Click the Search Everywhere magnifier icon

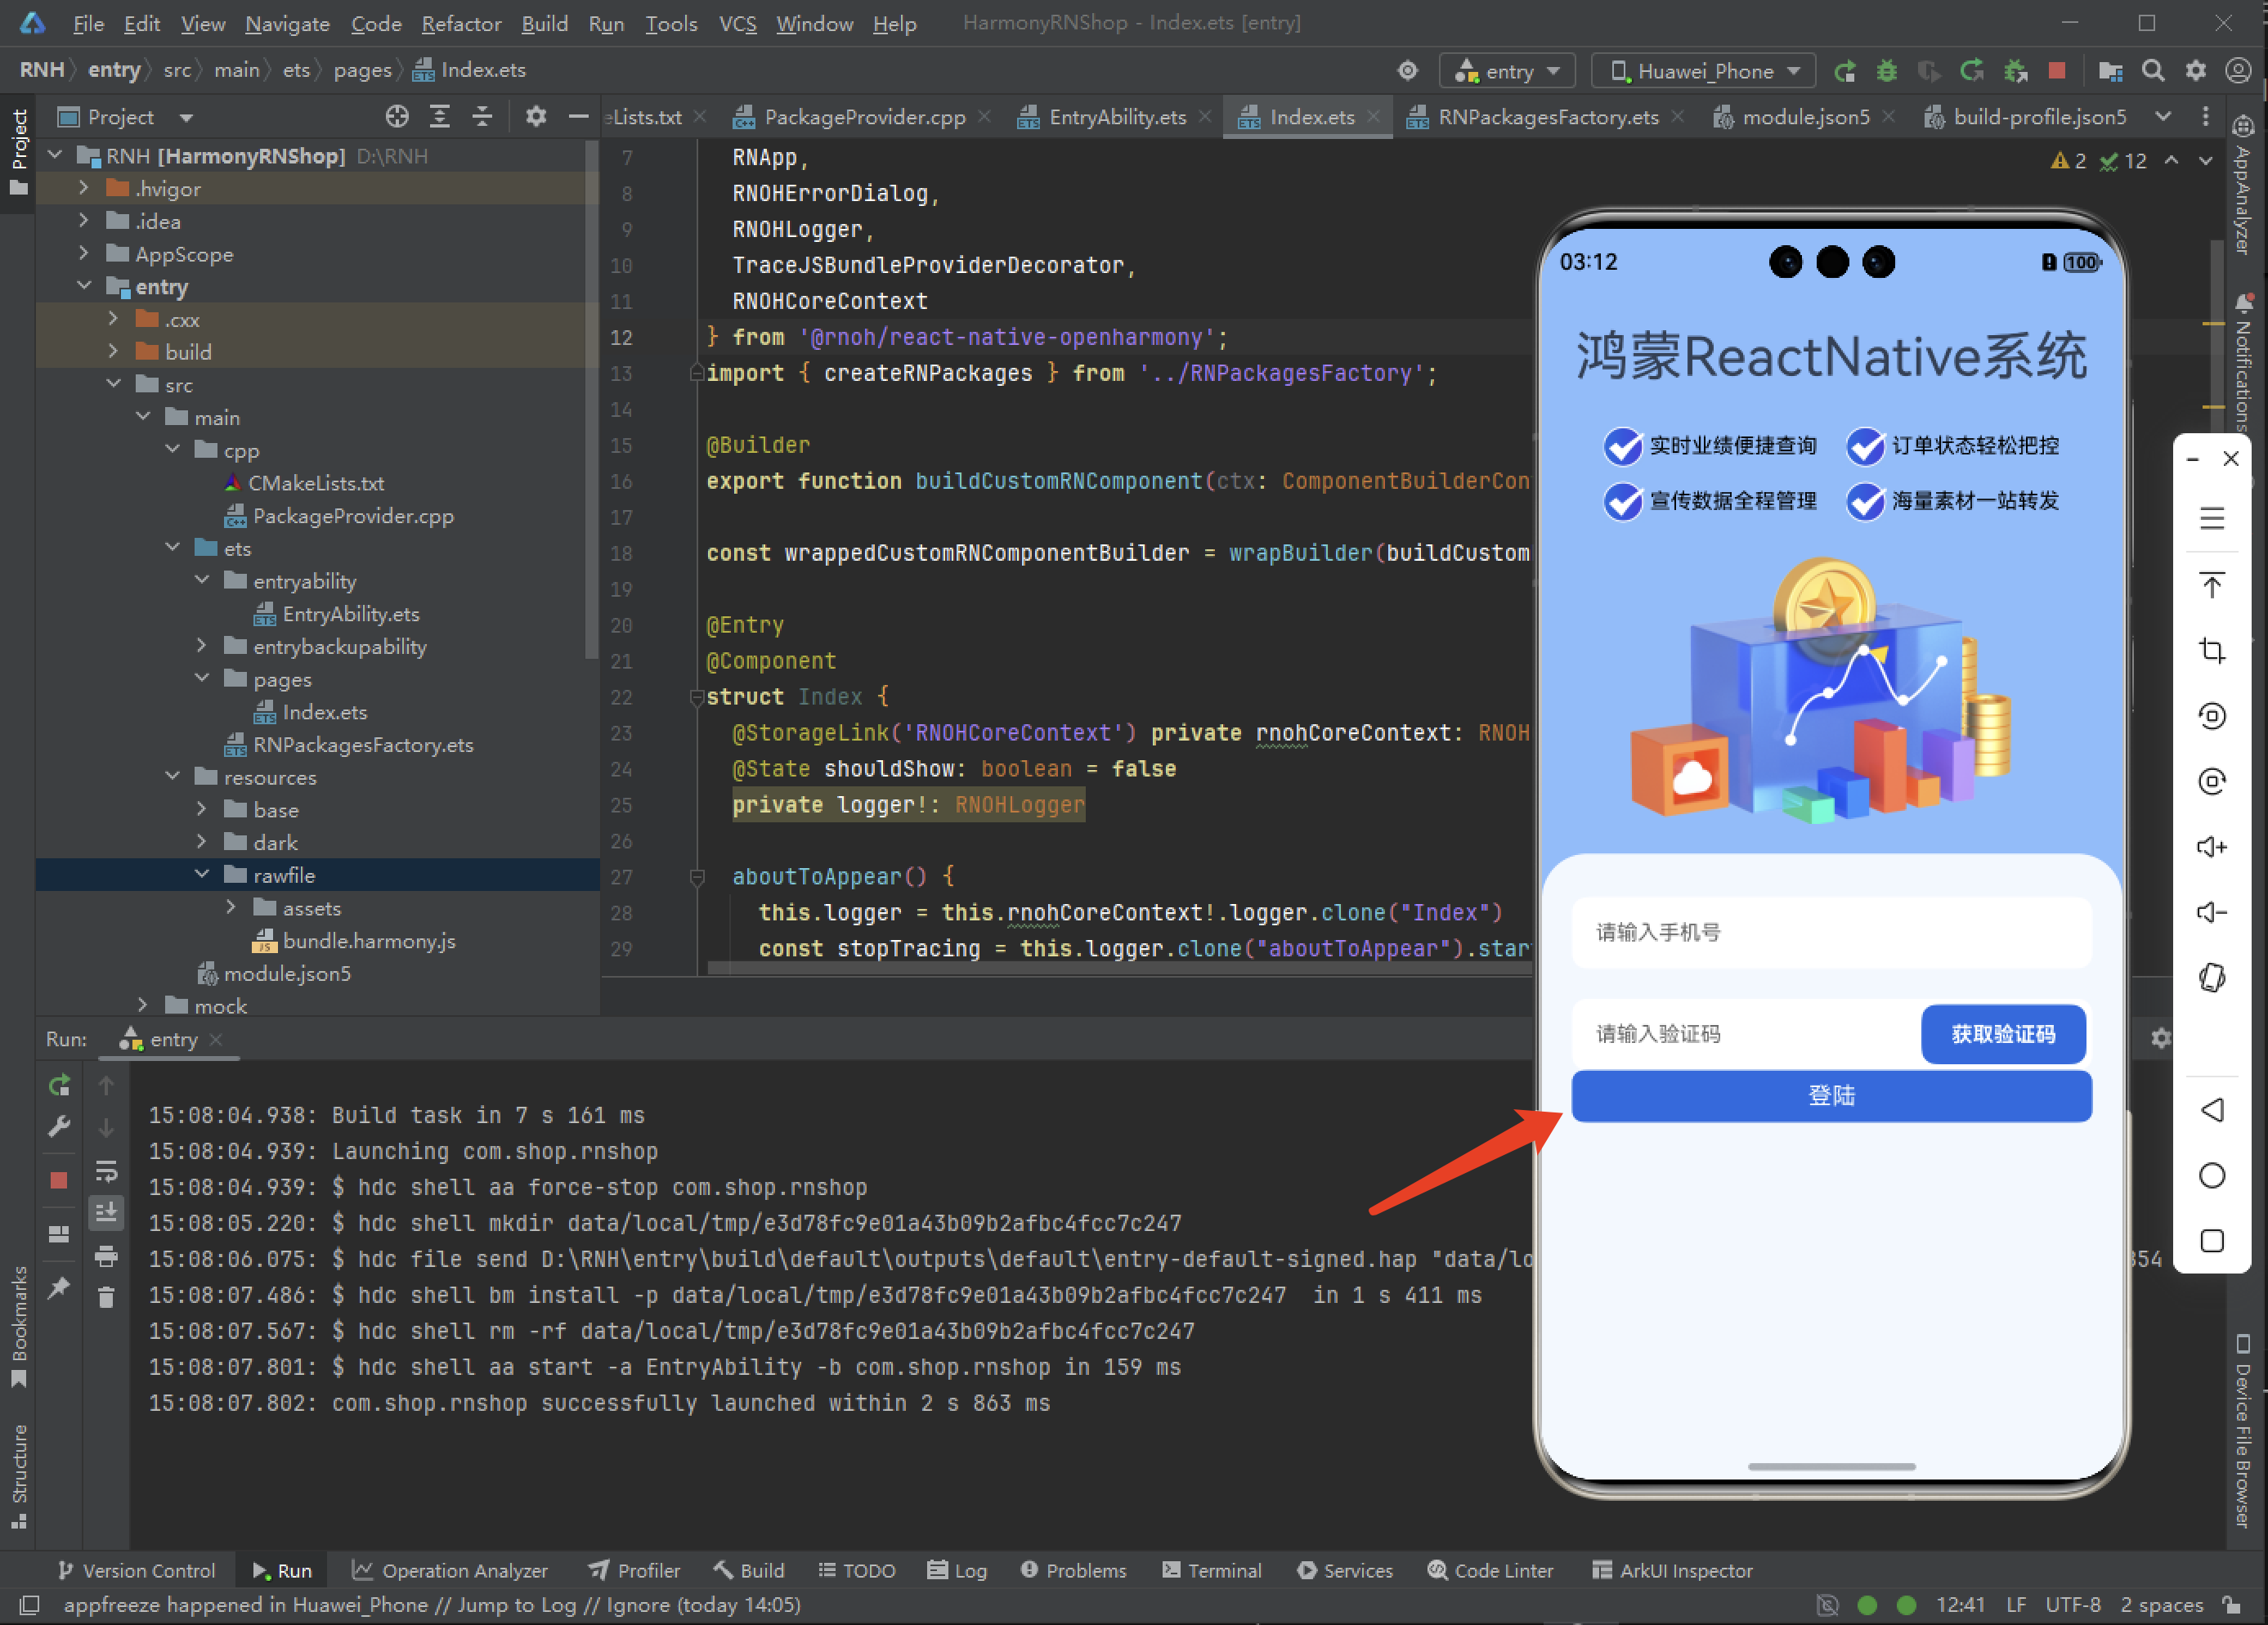point(2153,71)
